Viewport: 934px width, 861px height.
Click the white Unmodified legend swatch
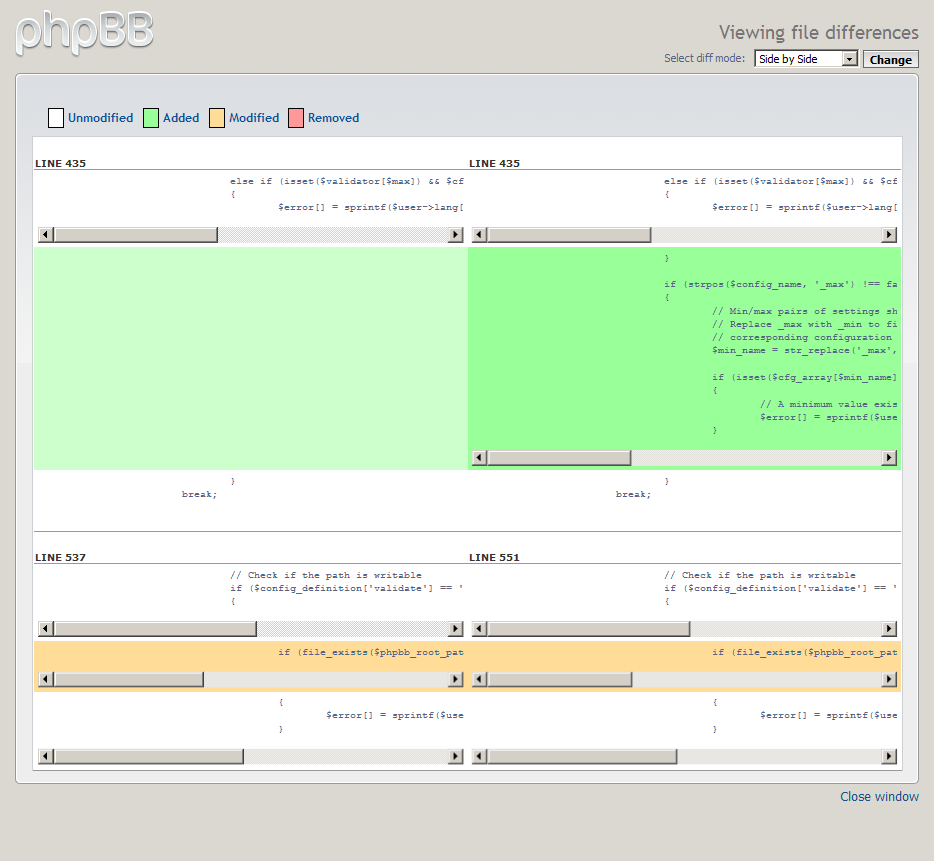pyautogui.click(x=56, y=118)
